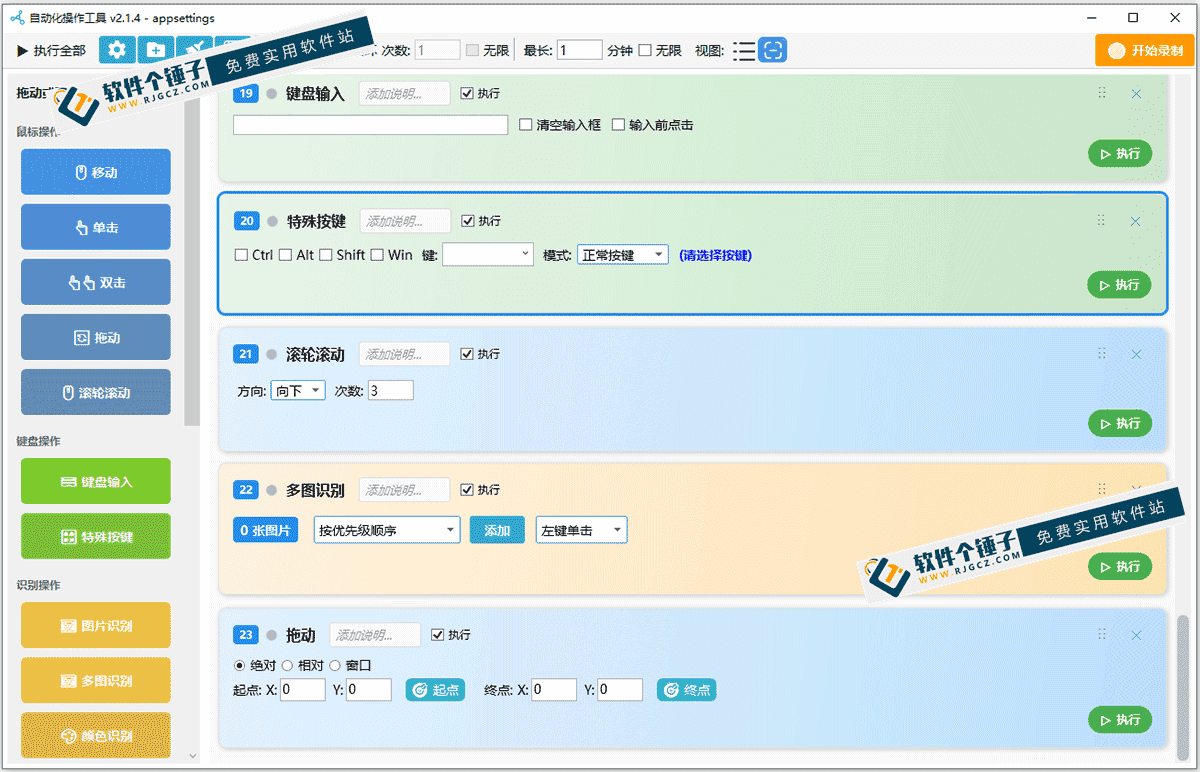The height and width of the screenshot is (772, 1200).
Task: Delete step 23 using X icon
Action: click(1136, 635)
